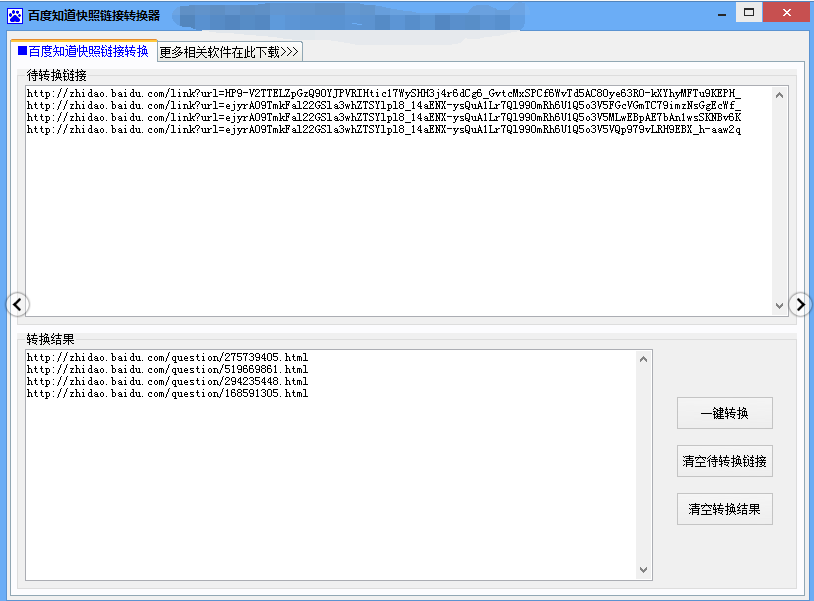Minimize the converter window

tap(722, 13)
